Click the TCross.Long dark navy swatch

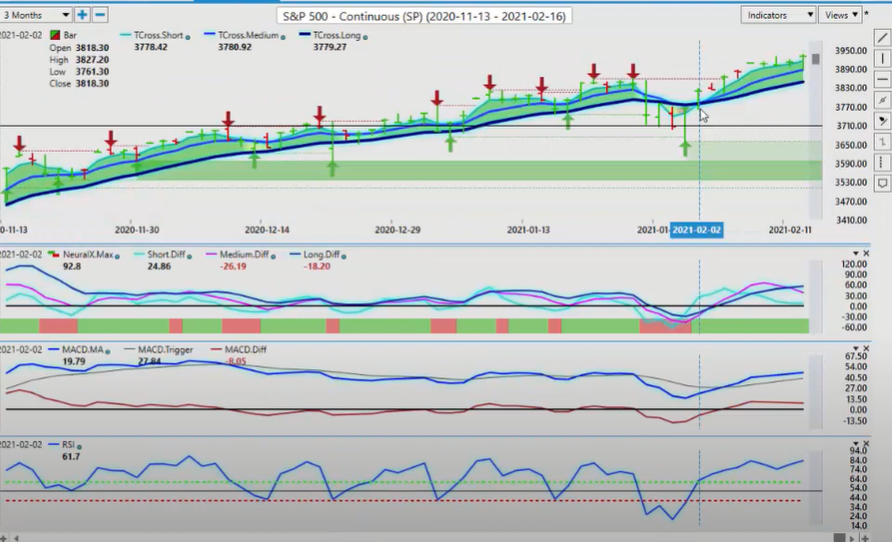305,35
